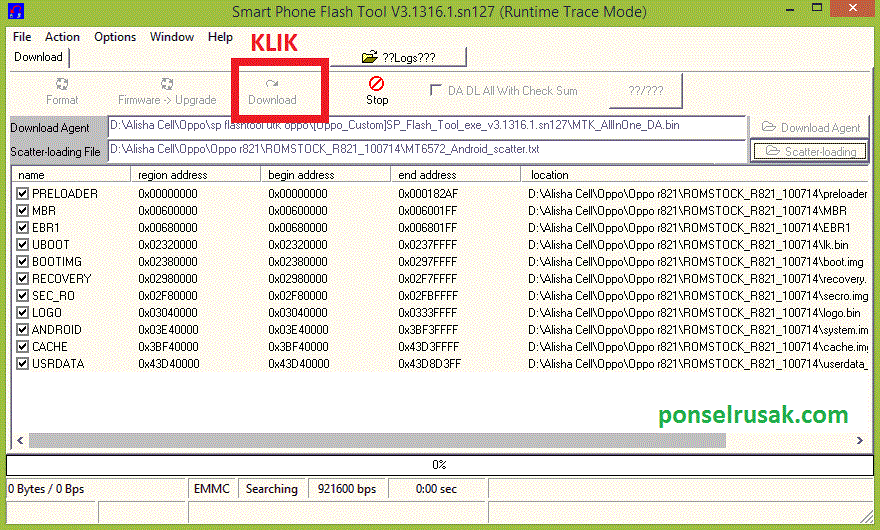Select the ANDROID row name
Screen dimensions: 880x530
57,330
